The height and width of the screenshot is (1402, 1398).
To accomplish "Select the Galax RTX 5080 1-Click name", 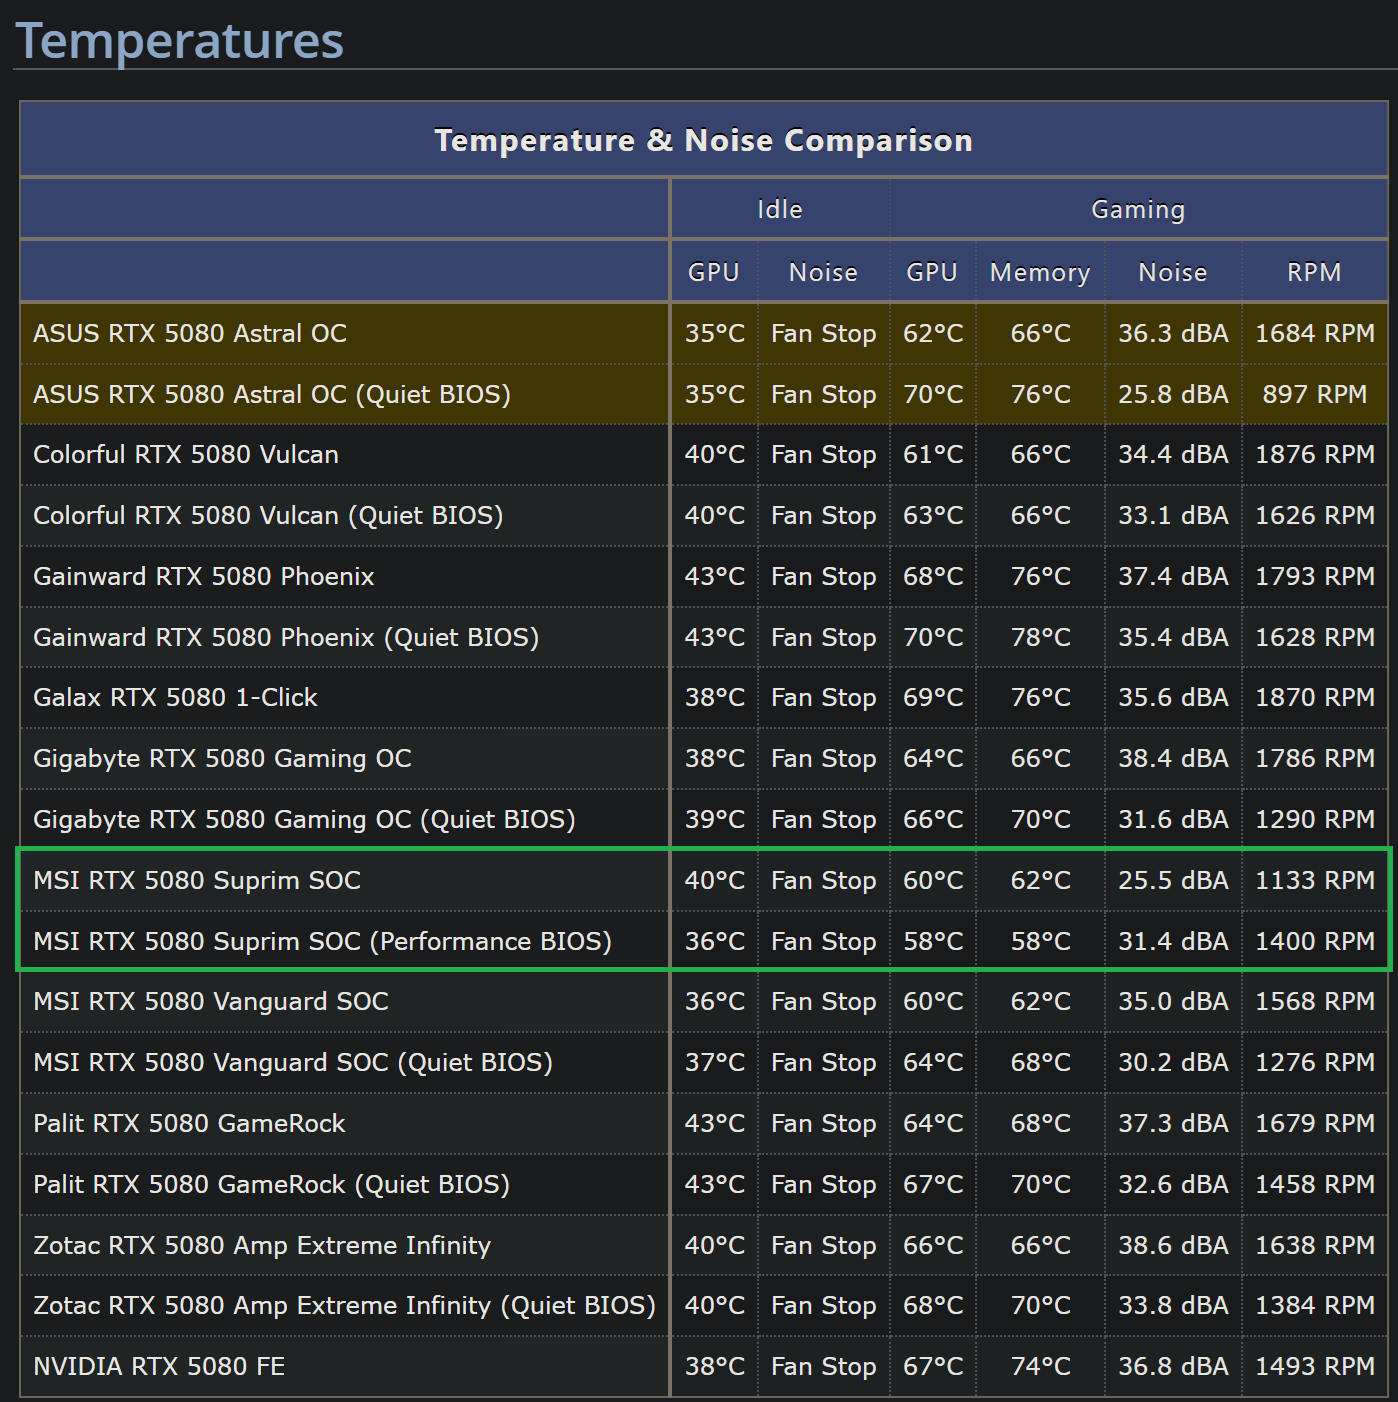I will [x=175, y=697].
